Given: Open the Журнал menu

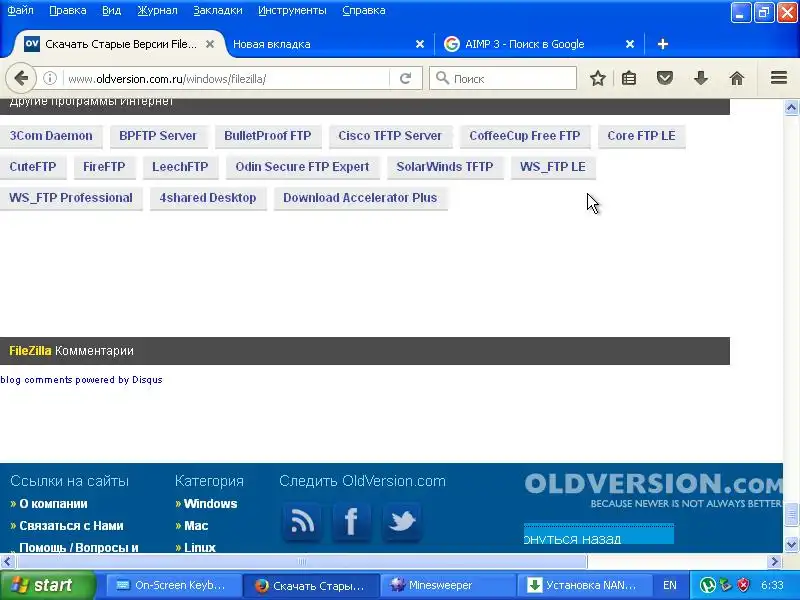Looking at the screenshot, I should tap(157, 11).
